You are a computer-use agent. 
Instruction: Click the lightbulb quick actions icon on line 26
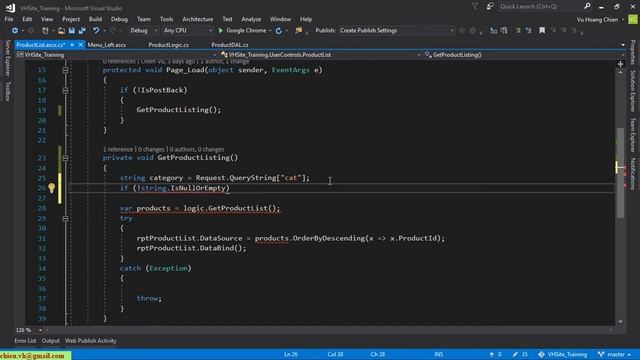click(x=51, y=188)
